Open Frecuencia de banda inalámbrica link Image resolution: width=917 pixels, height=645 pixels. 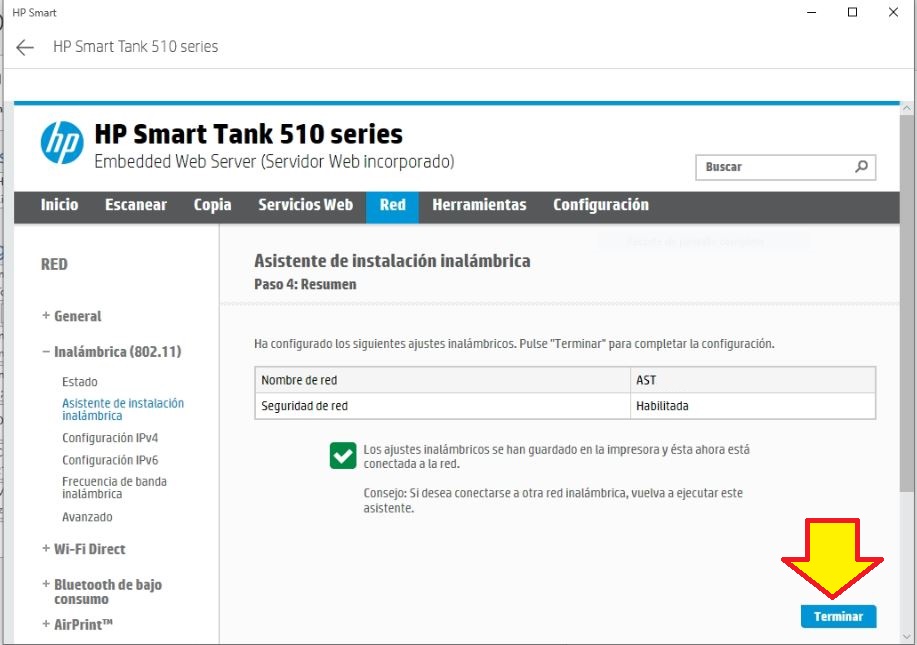click(x=114, y=488)
